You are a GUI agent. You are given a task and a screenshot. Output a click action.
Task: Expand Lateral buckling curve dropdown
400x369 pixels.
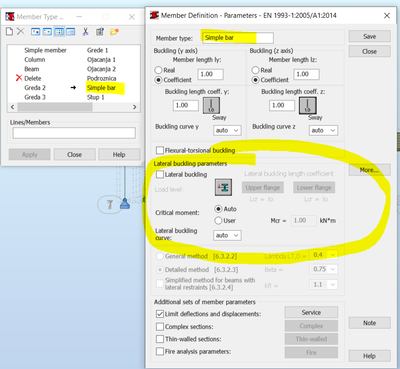tap(227, 235)
